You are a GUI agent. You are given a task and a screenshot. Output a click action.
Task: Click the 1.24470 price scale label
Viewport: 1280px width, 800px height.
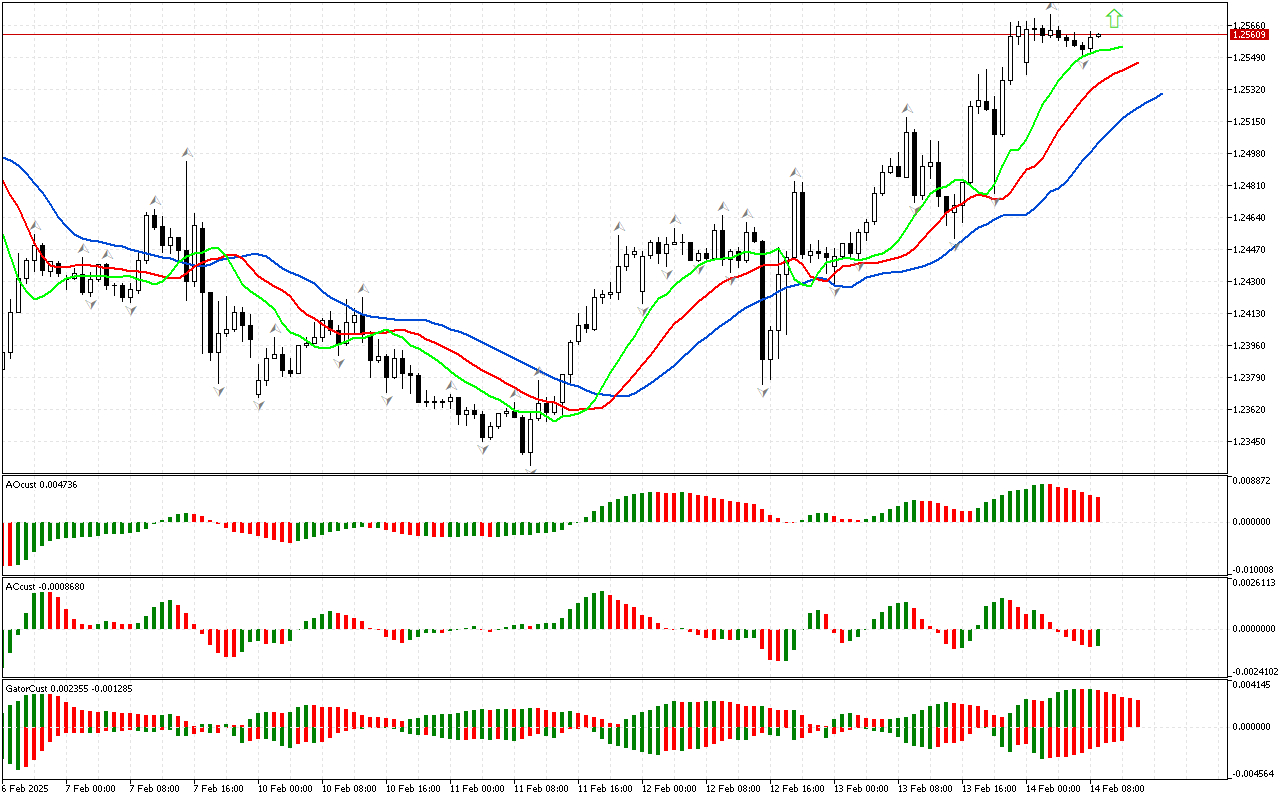[1250, 250]
